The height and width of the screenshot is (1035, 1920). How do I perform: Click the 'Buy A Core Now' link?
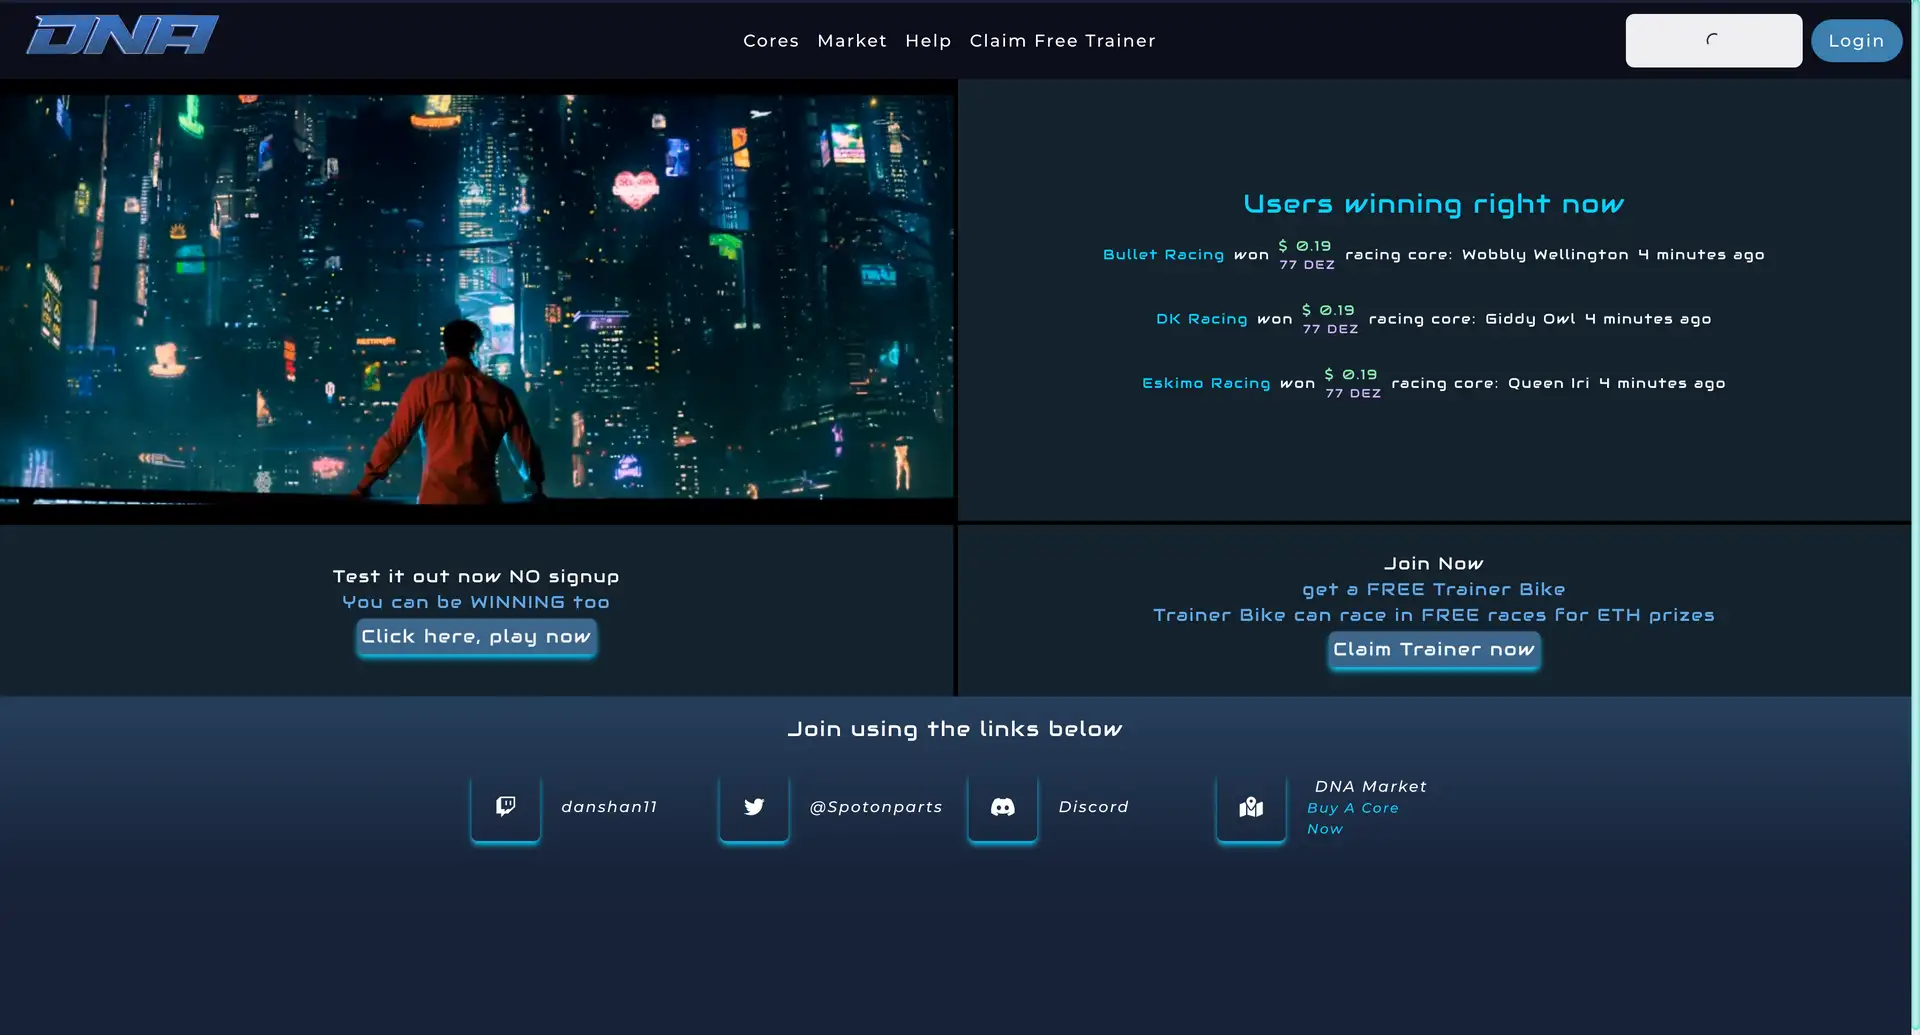[x=1352, y=818]
